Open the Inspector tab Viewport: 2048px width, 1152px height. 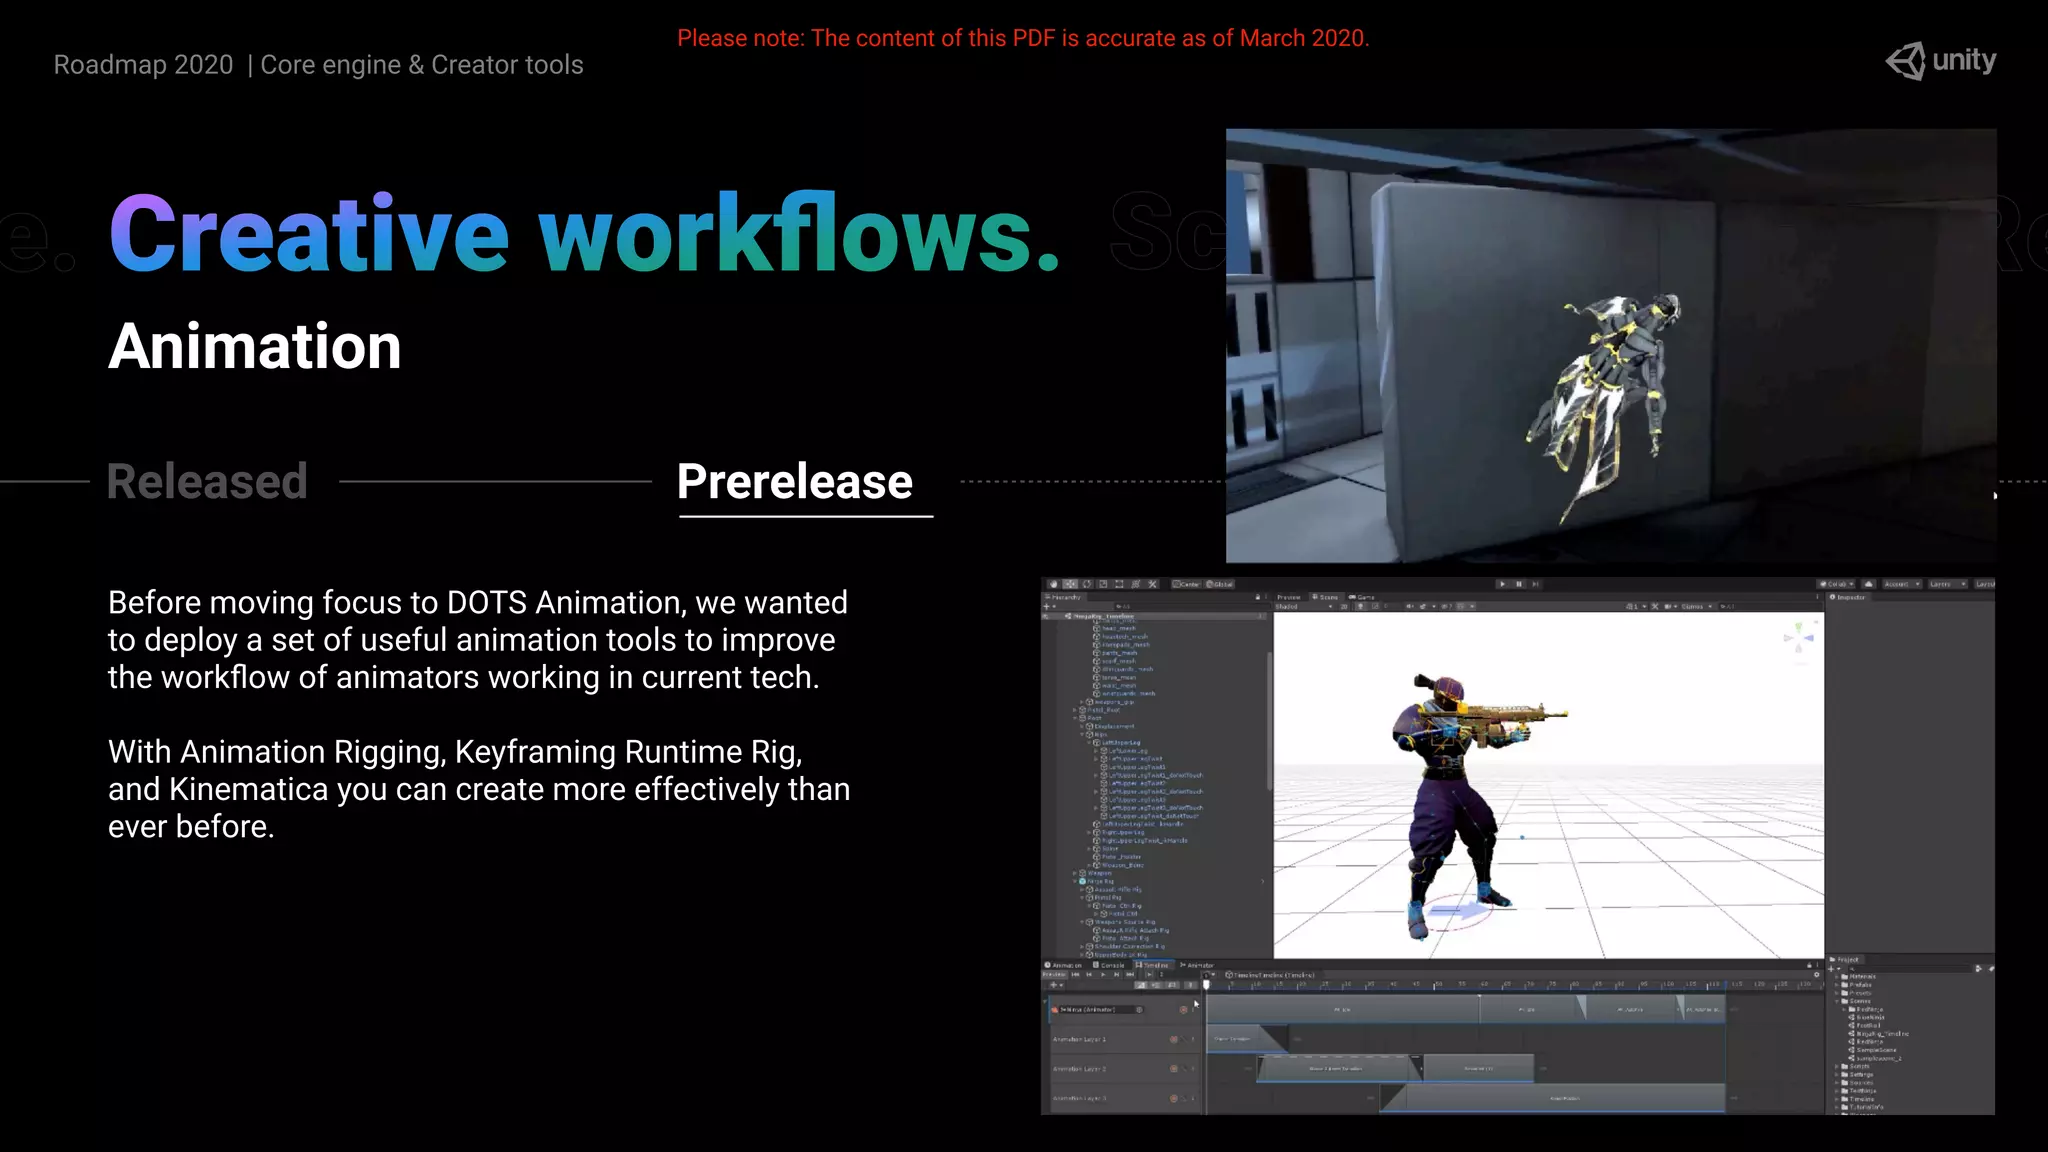1848,597
